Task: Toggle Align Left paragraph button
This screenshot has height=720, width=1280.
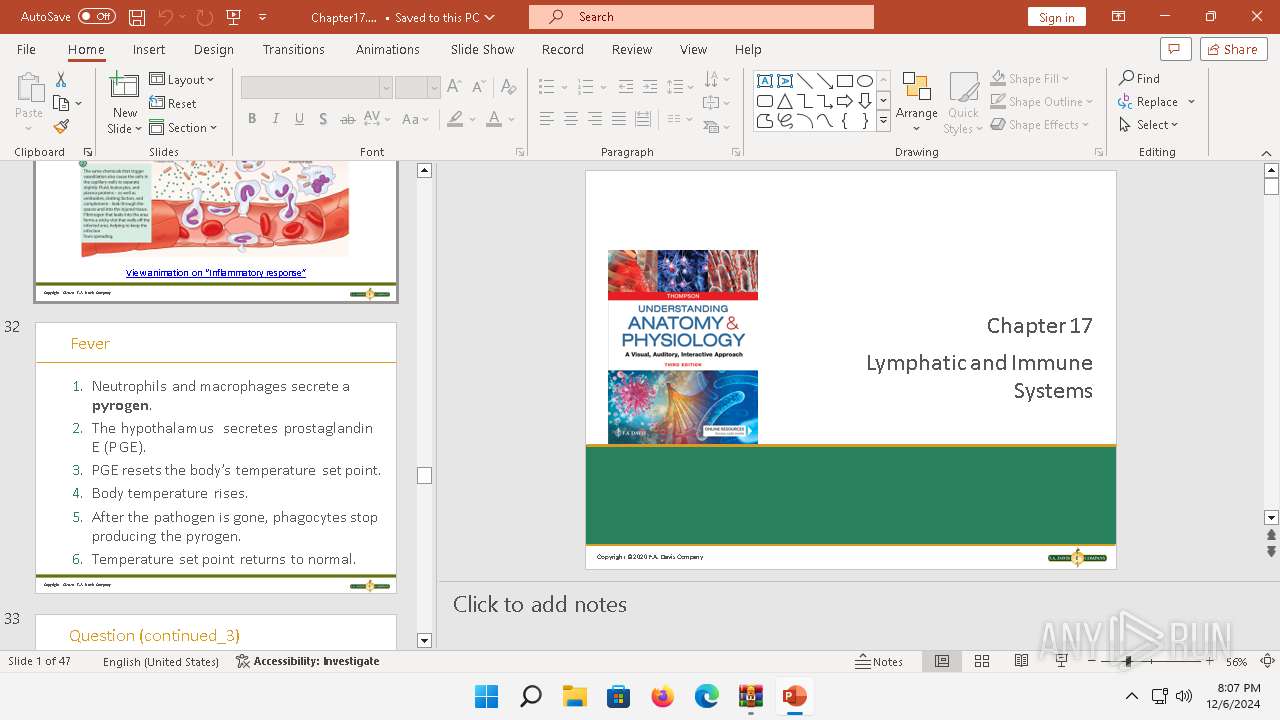Action: click(546, 119)
